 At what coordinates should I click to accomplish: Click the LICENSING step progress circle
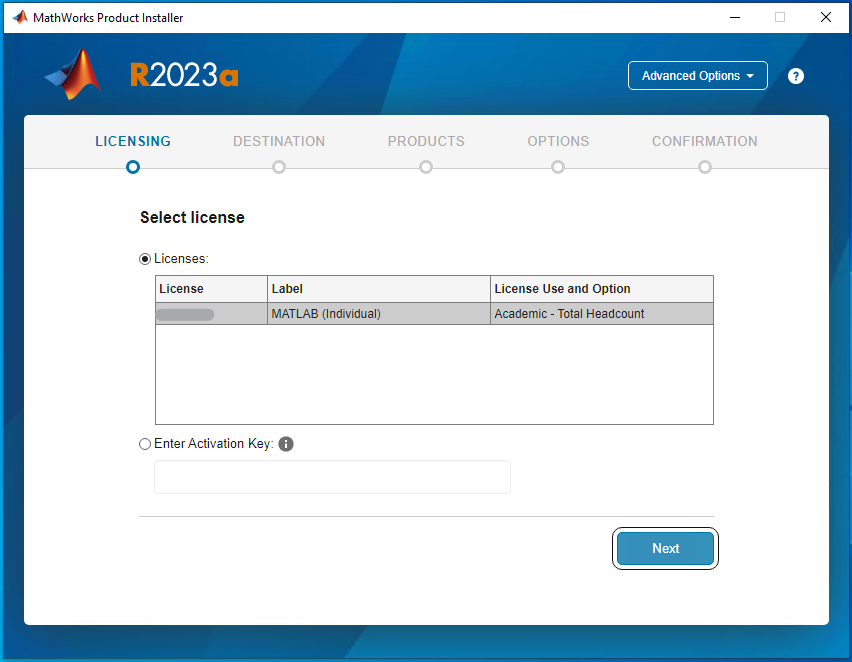click(x=132, y=167)
